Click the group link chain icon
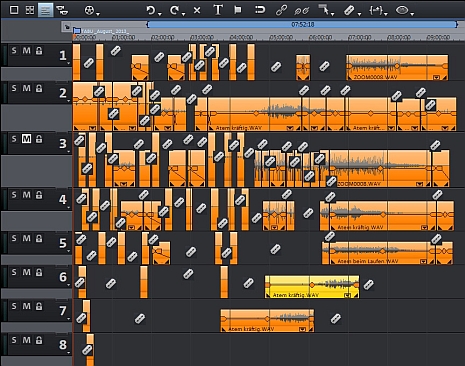Screen dimensions: 465x366 (281, 10)
